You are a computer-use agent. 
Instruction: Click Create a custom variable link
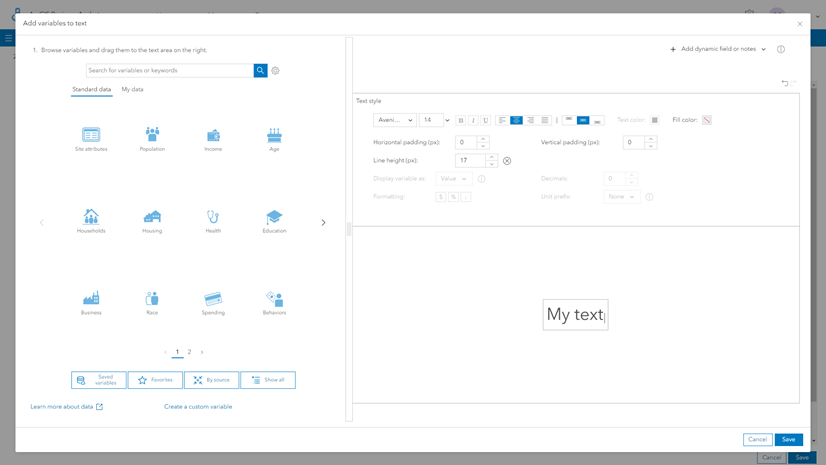pos(198,407)
